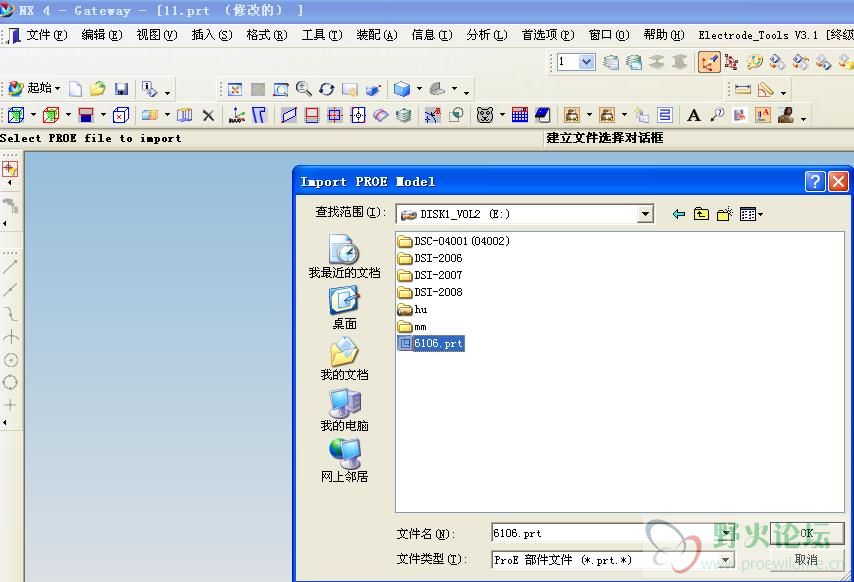Select the mm folder

click(412, 327)
